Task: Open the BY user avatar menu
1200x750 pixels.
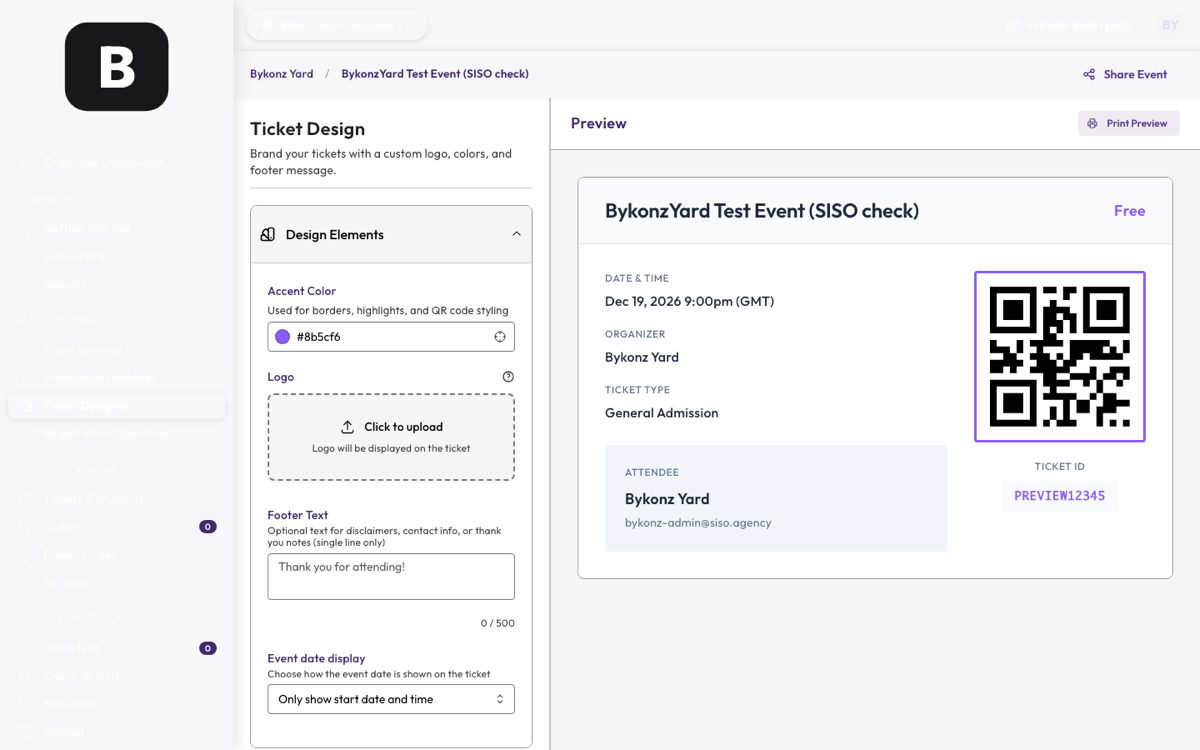Action: 1170,25
